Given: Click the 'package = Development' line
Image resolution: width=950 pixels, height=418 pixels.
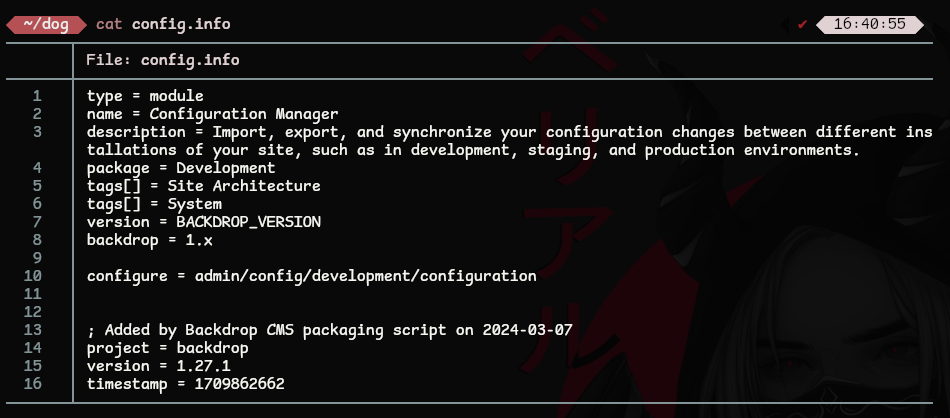Looking at the screenshot, I should (x=181, y=168).
